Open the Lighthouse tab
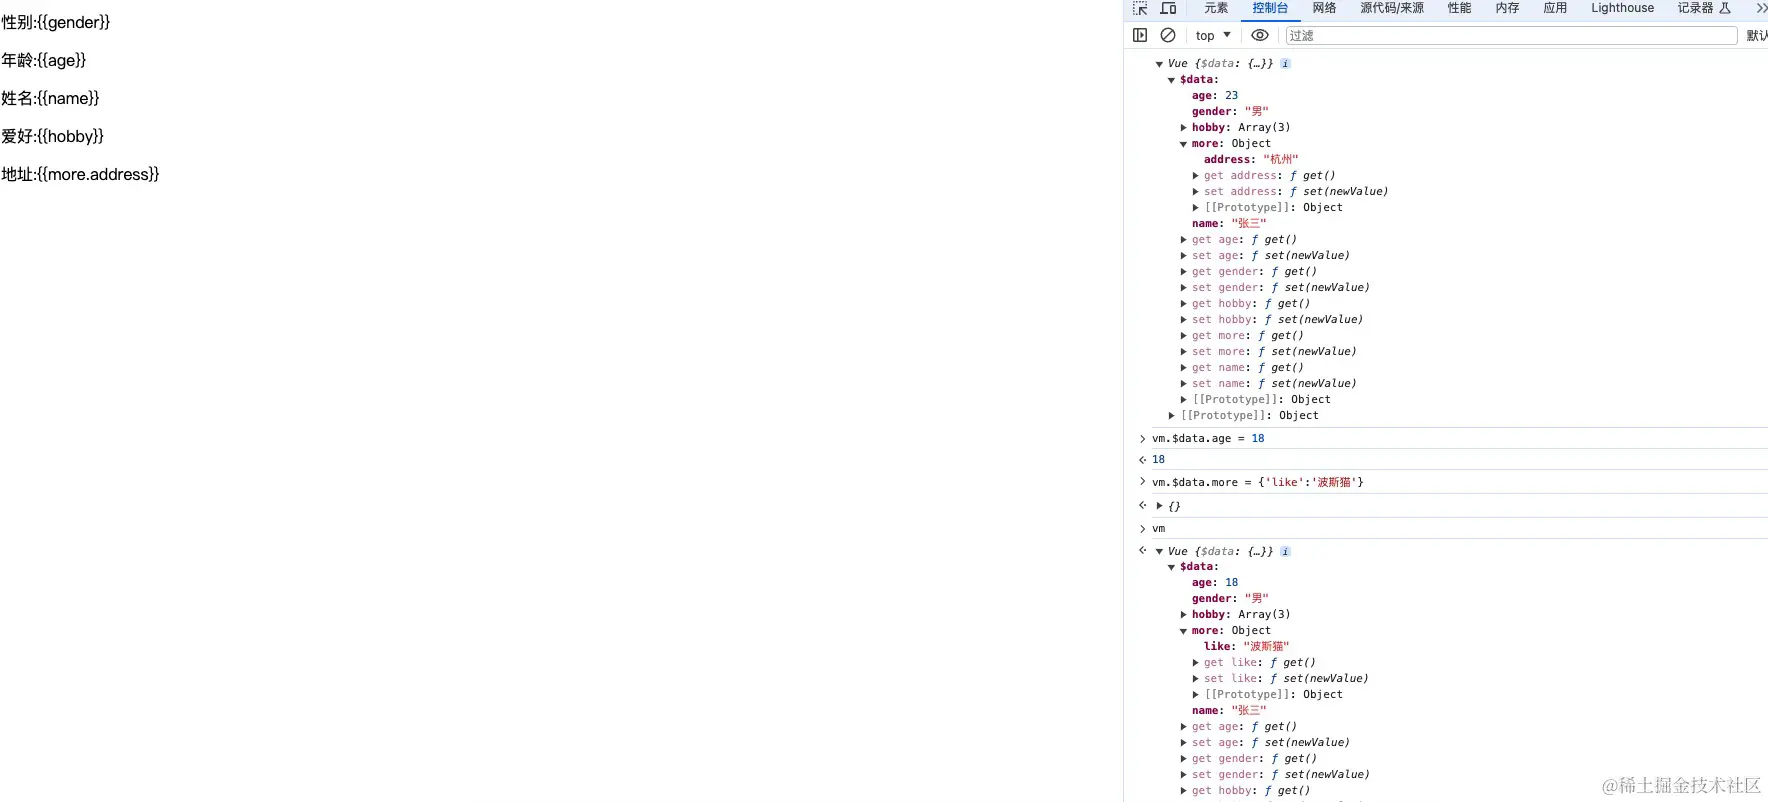The image size is (1768, 802). point(1622,8)
